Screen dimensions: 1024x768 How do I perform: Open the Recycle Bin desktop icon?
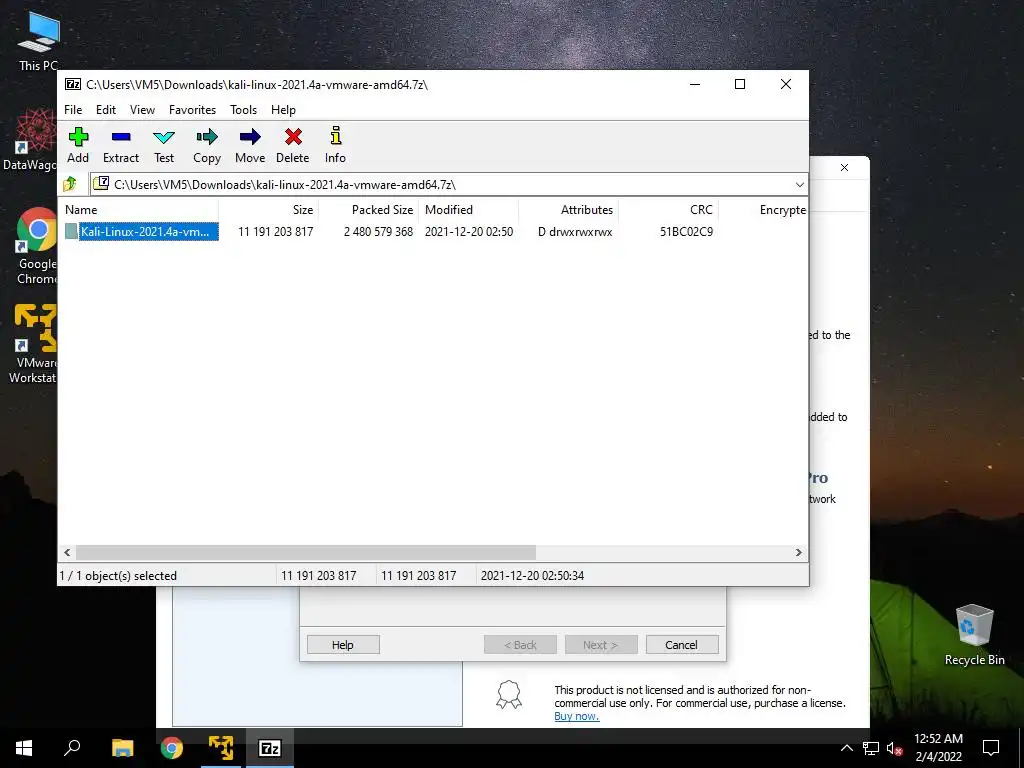click(974, 635)
